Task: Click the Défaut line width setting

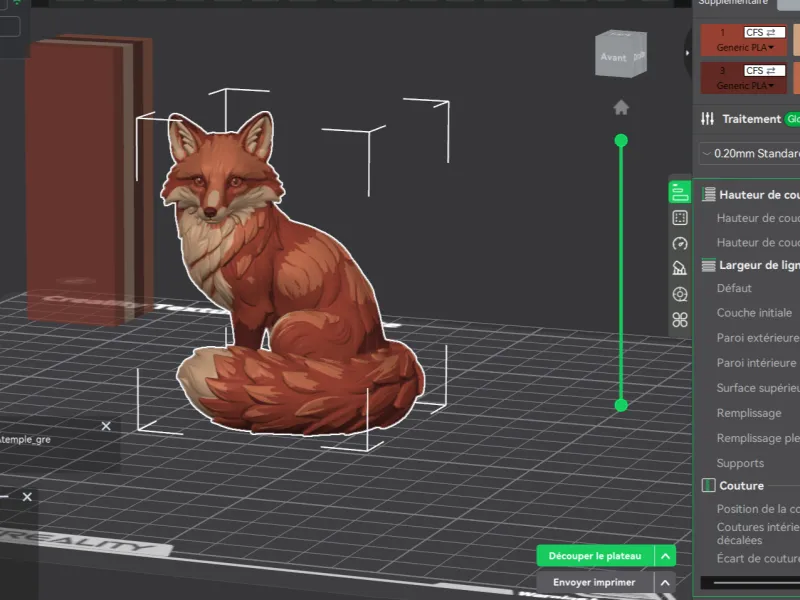Action: pyautogui.click(x=734, y=288)
